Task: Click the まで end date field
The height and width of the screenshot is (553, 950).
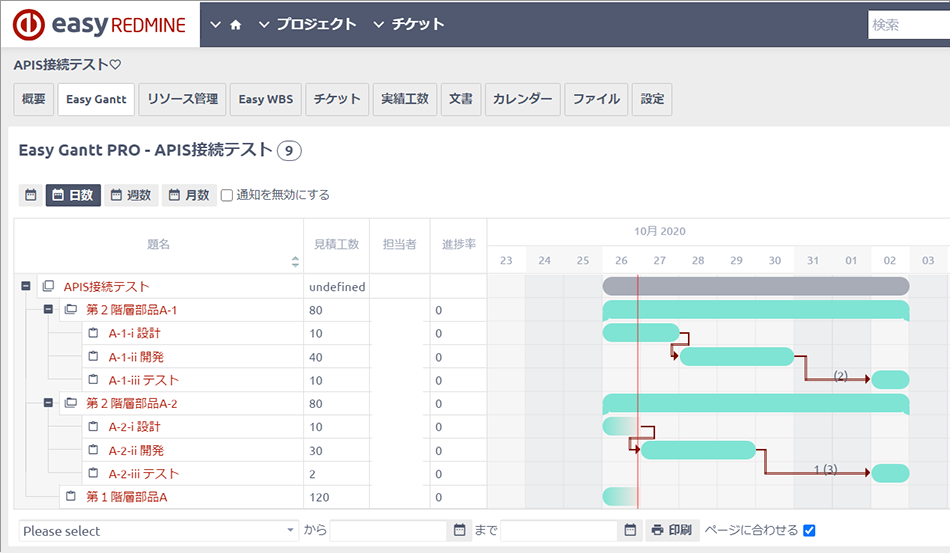Action: click(x=559, y=531)
